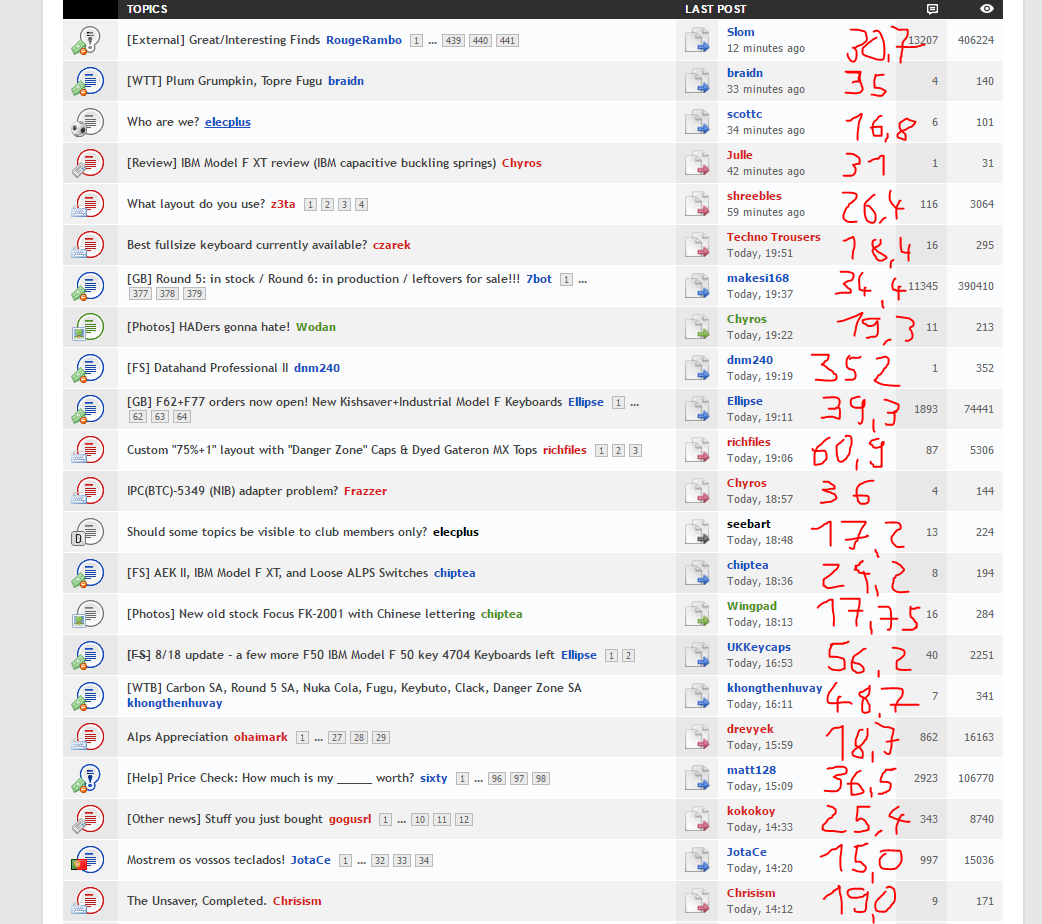Open the "Alps Appreciation" topic
The image size is (1042, 924).
pyautogui.click(x=177, y=737)
